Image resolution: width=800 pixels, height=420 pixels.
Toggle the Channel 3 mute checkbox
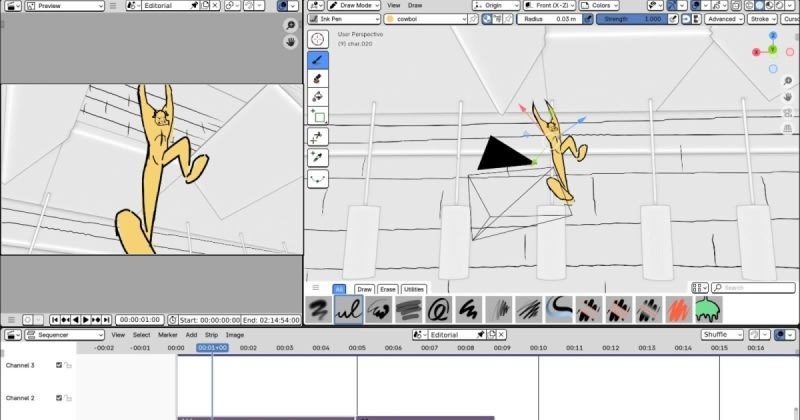pos(59,366)
